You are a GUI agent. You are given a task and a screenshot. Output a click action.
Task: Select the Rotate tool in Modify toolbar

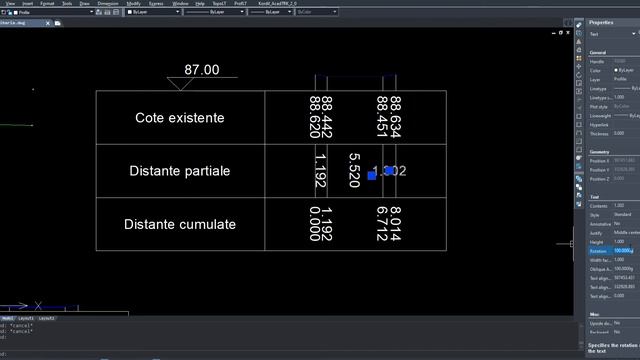point(579,75)
